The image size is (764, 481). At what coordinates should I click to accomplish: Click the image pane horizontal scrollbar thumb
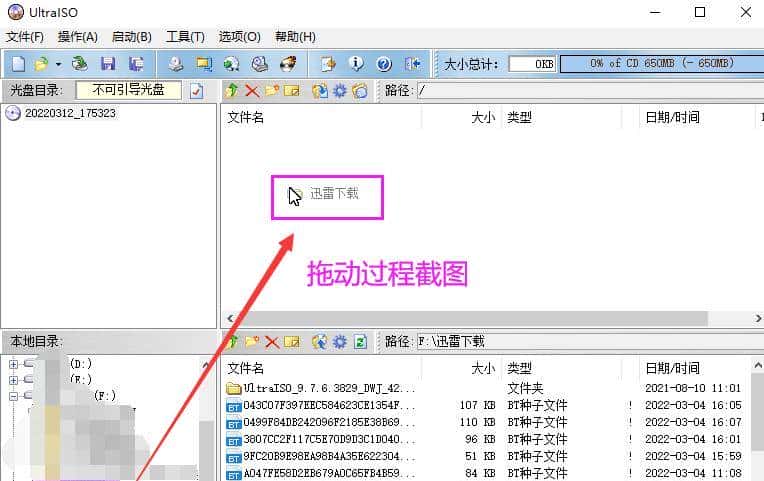click(472, 318)
